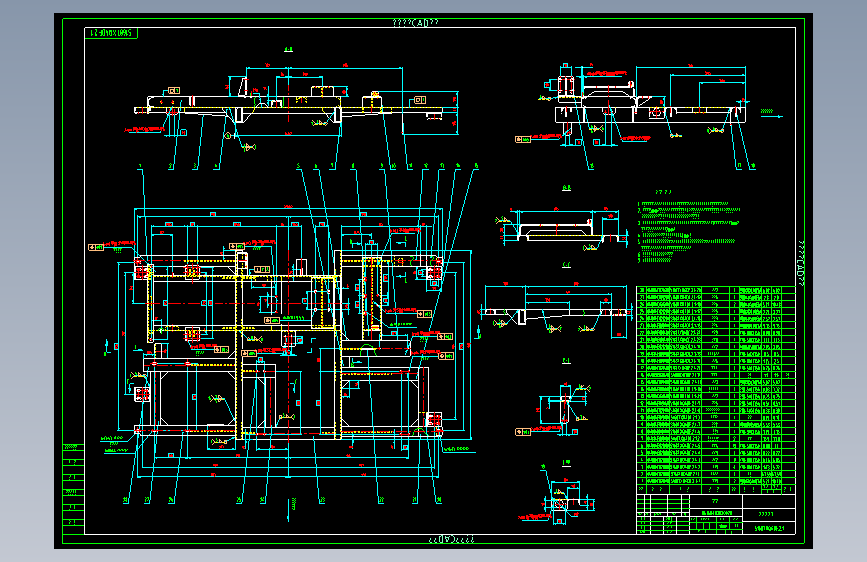Screen dimensions: 867x562
Task: Click the mirrored drawing number box in the top-left corner
Action: 111,33
